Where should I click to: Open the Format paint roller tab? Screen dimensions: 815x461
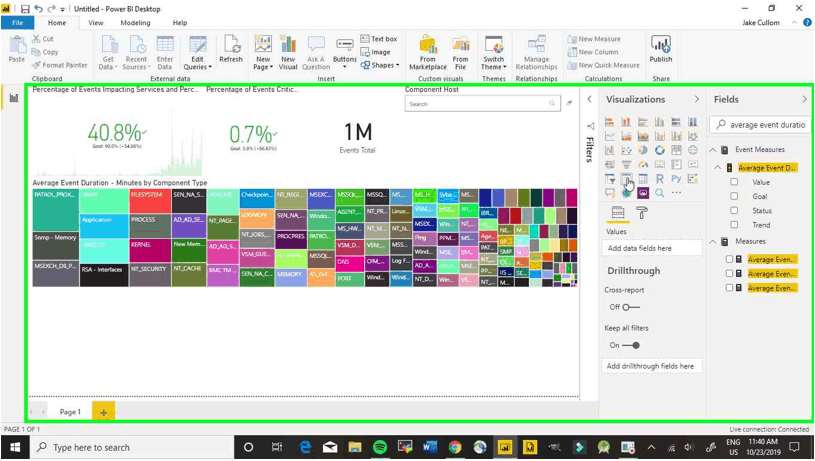[642, 213]
